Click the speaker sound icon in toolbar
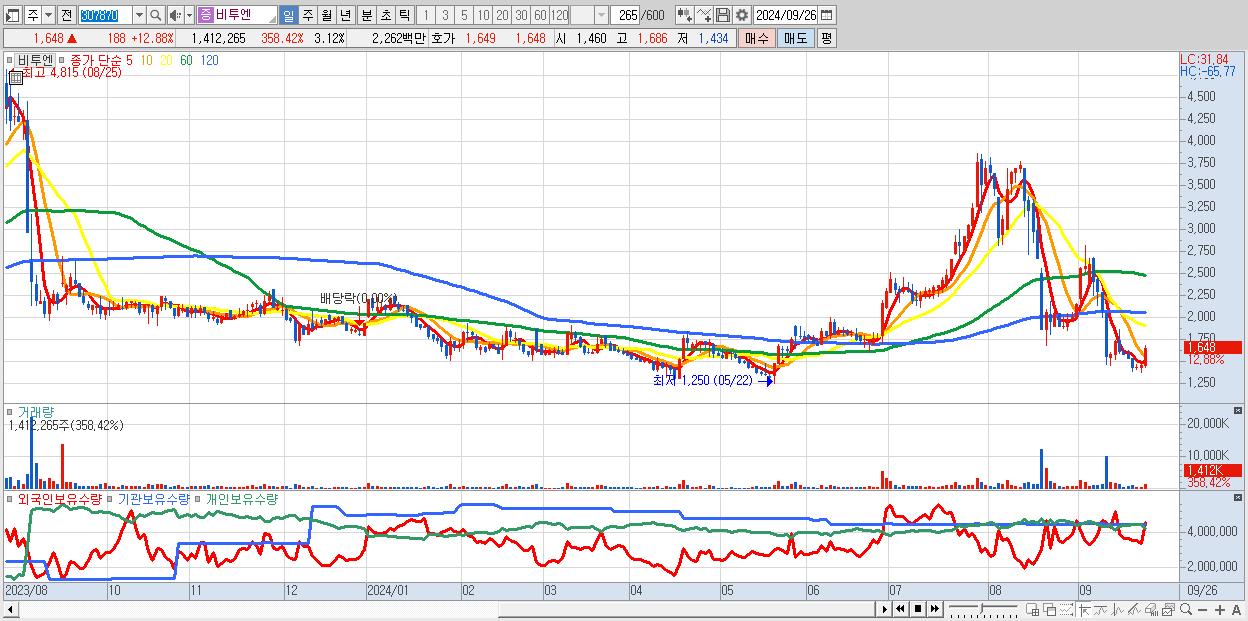Viewport: 1248px width, 621px height. [x=174, y=15]
